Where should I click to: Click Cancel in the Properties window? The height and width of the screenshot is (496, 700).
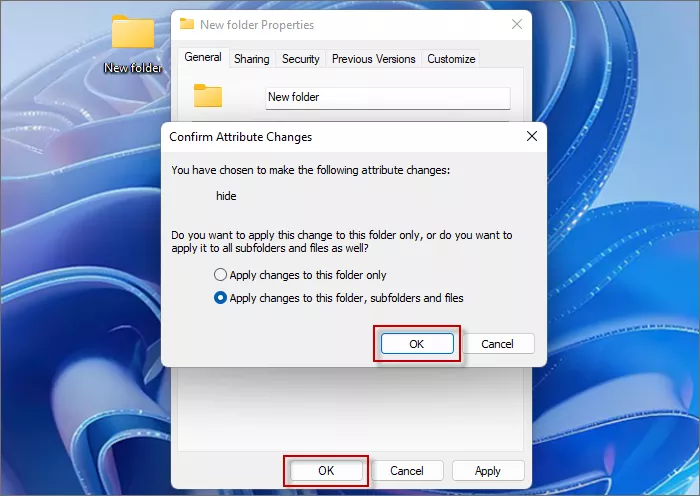(x=407, y=471)
